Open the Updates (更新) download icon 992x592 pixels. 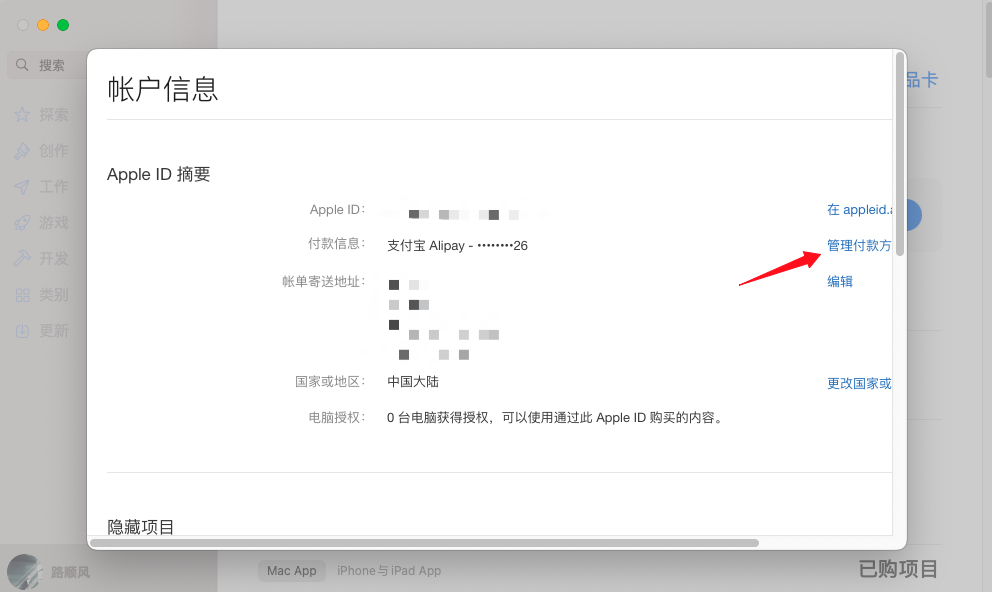(22, 331)
